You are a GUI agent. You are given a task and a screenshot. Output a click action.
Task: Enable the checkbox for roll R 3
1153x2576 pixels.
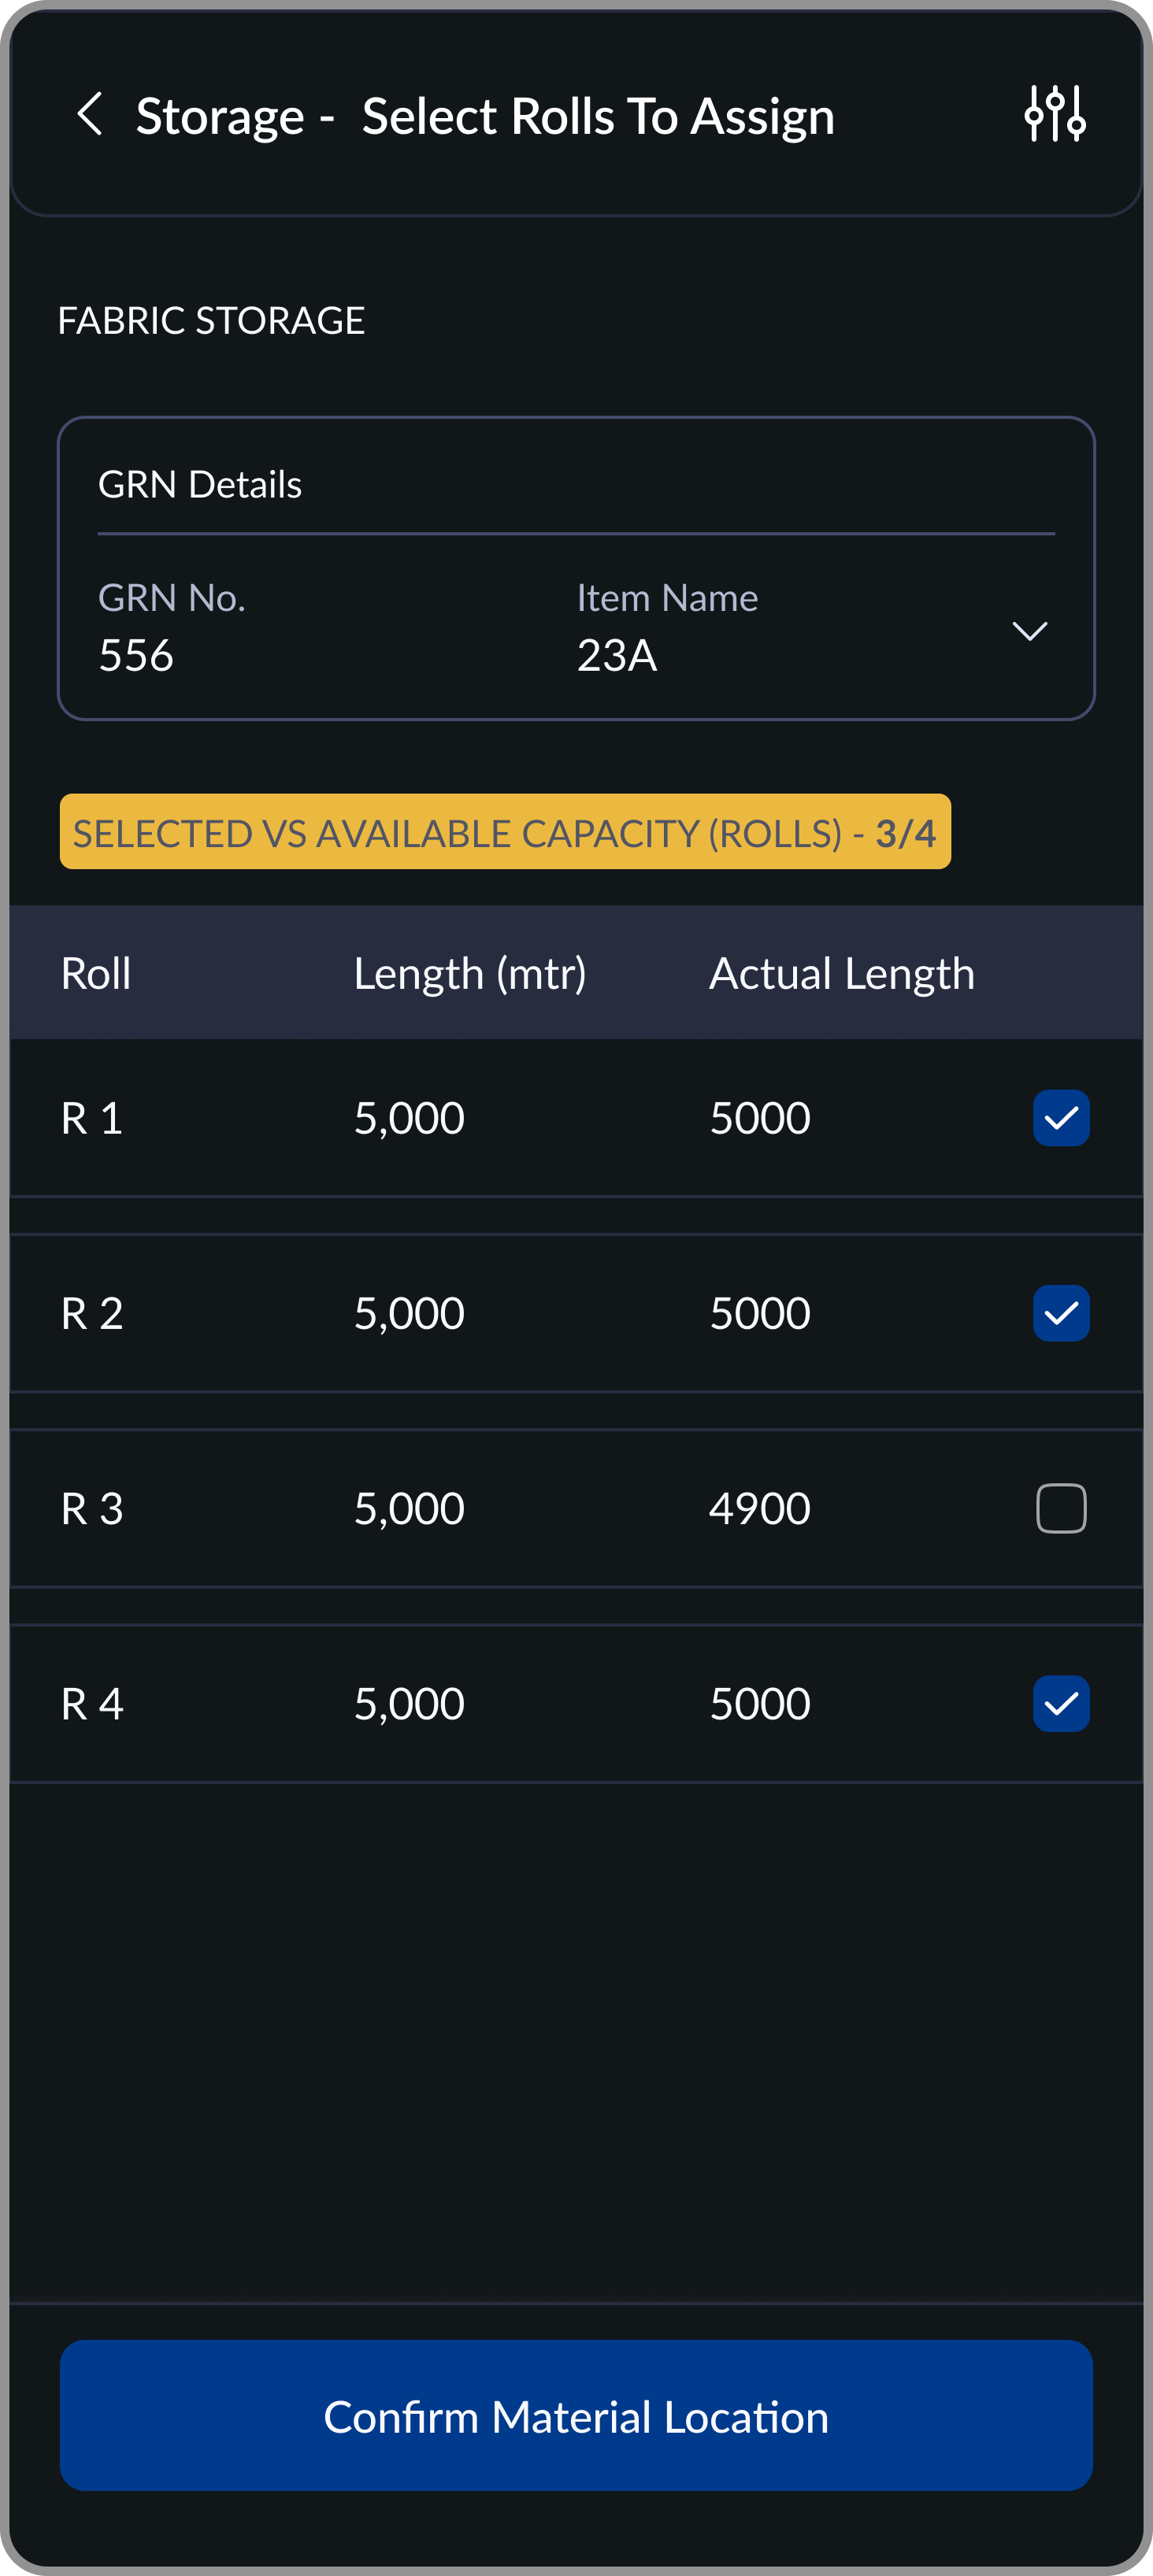[1061, 1508]
